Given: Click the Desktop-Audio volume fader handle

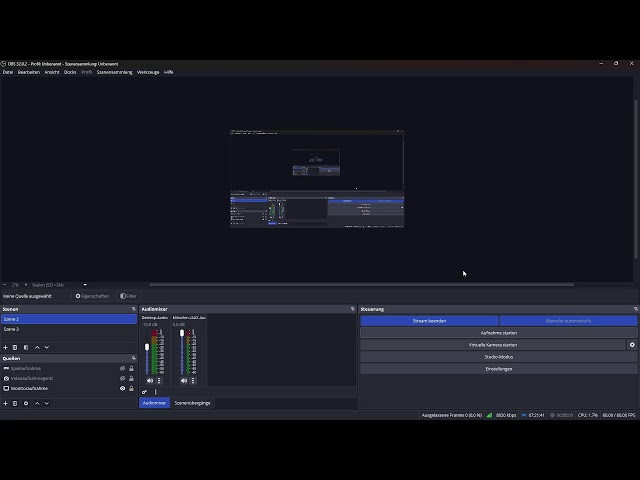Looking at the screenshot, I should coord(147,347).
